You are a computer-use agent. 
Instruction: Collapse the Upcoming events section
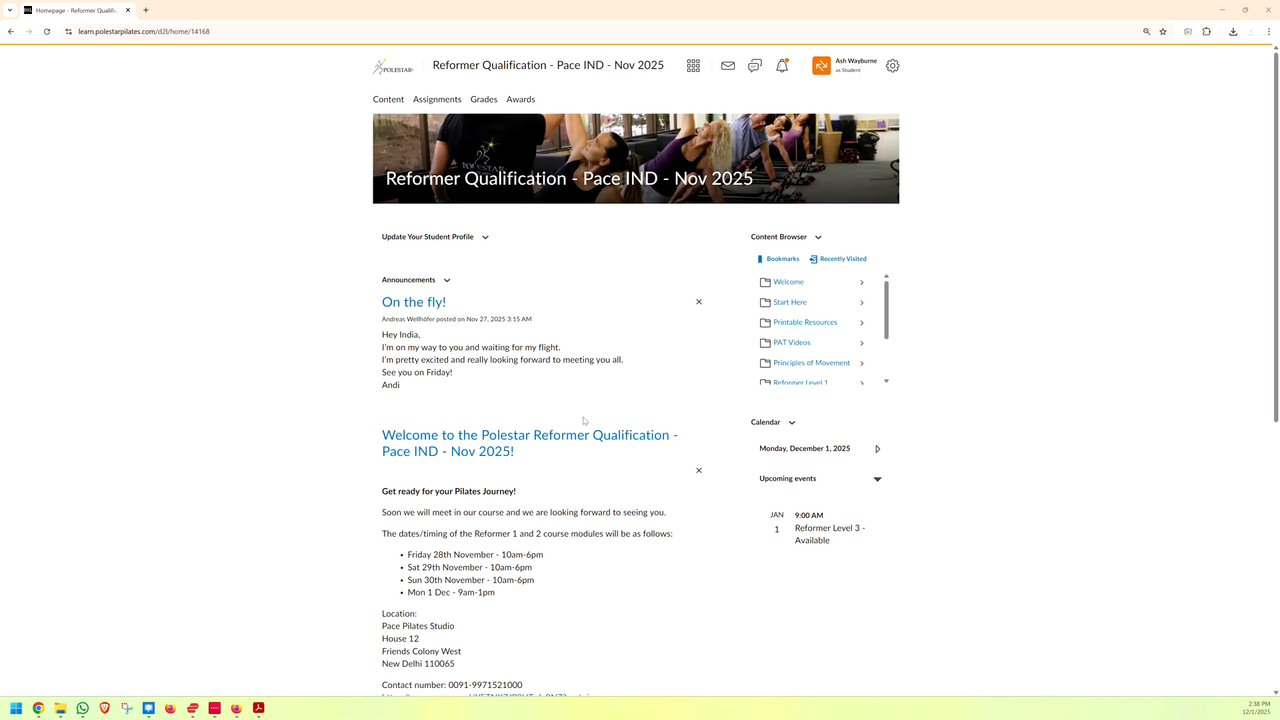pos(877,479)
